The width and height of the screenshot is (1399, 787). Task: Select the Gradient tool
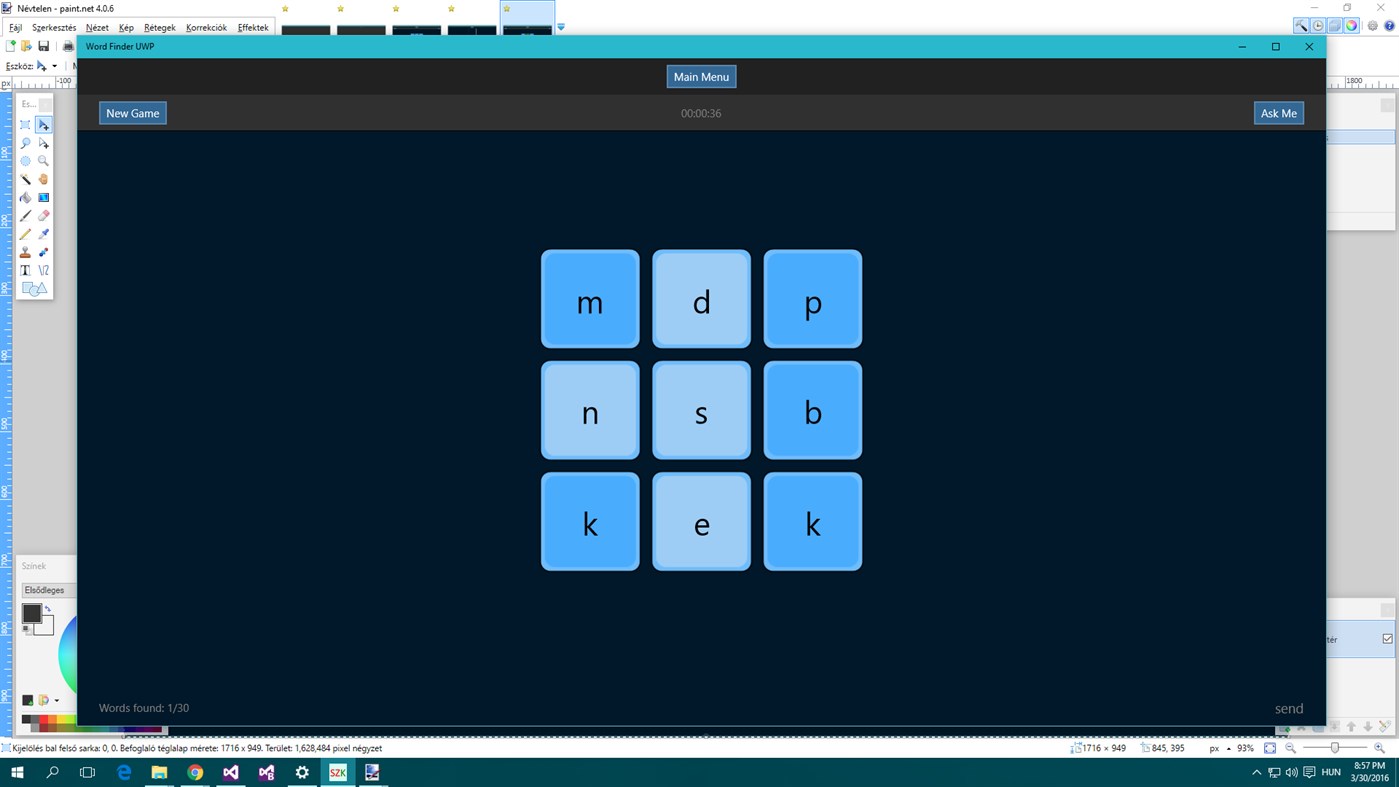43,197
